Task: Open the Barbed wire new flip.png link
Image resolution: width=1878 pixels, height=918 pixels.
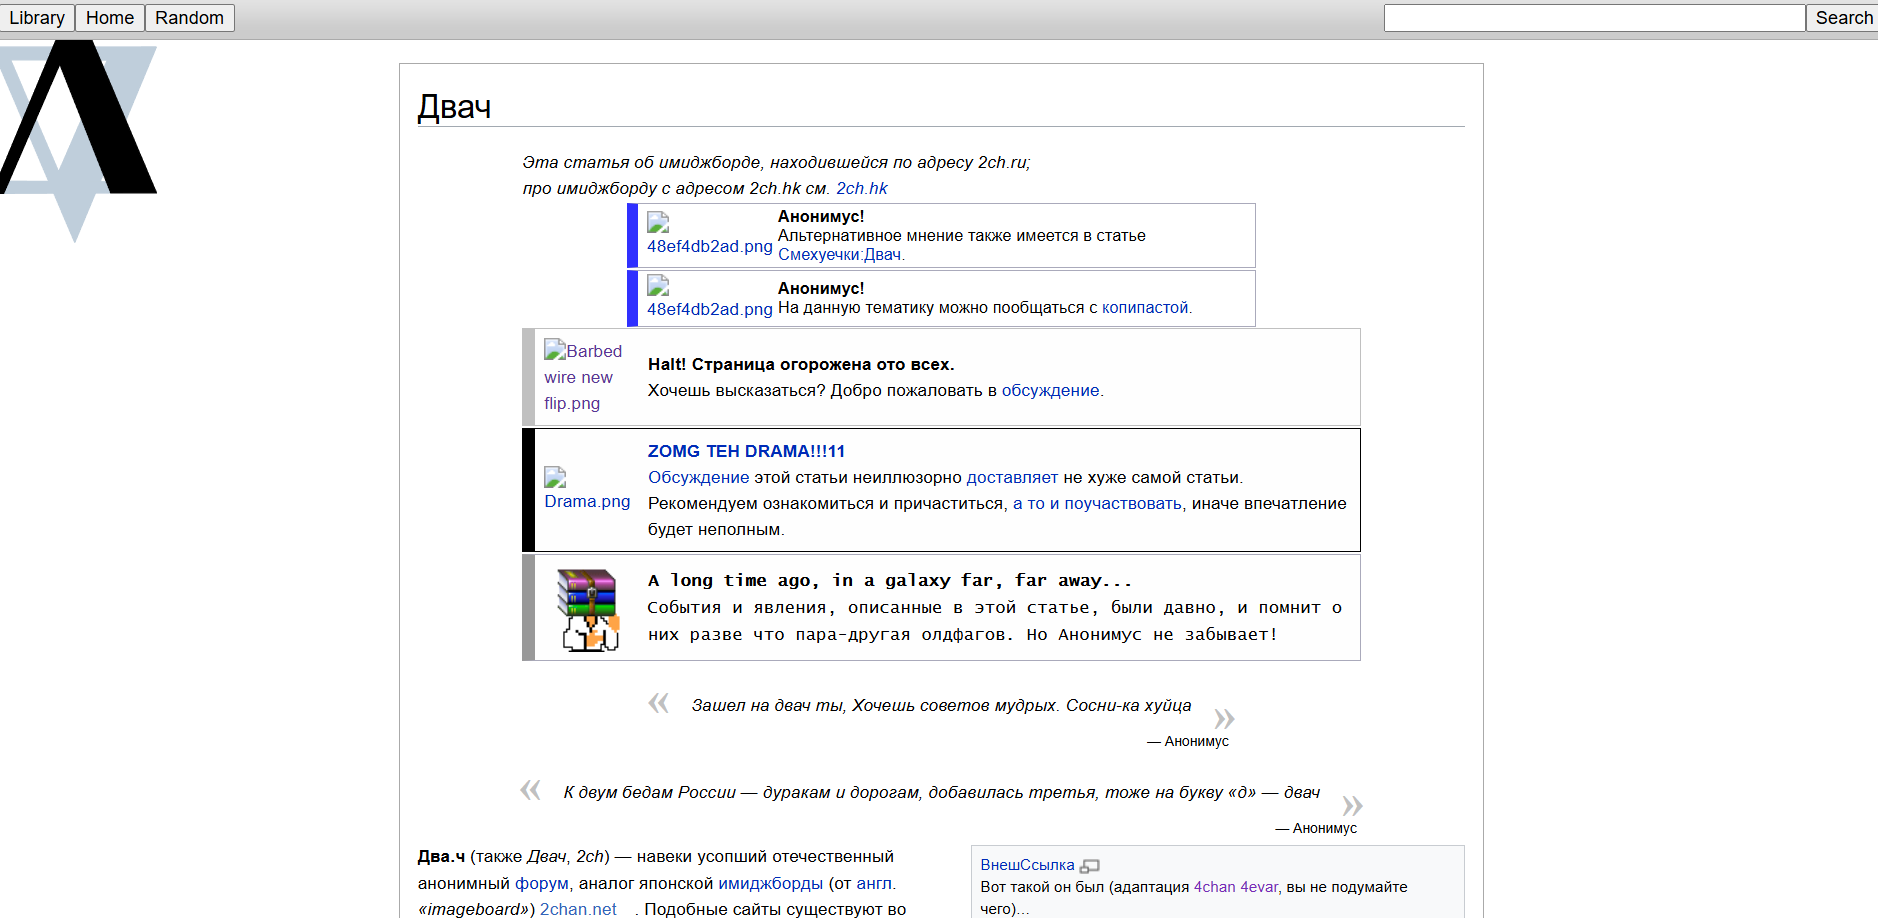Action: click(583, 377)
